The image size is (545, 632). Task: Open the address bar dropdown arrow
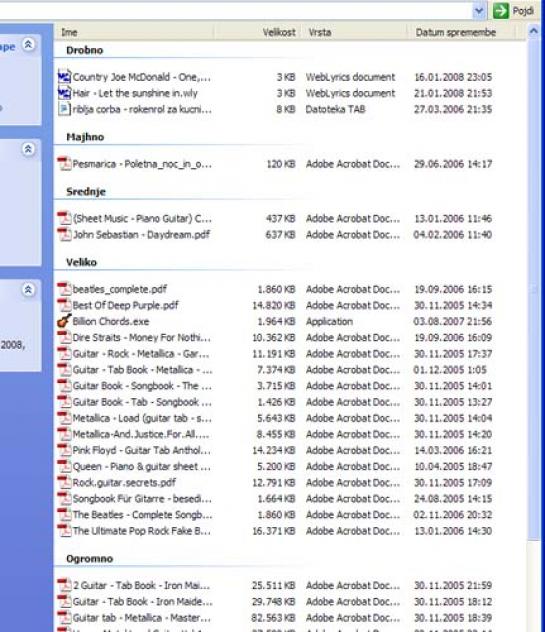pyautogui.click(x=479, y=10)
